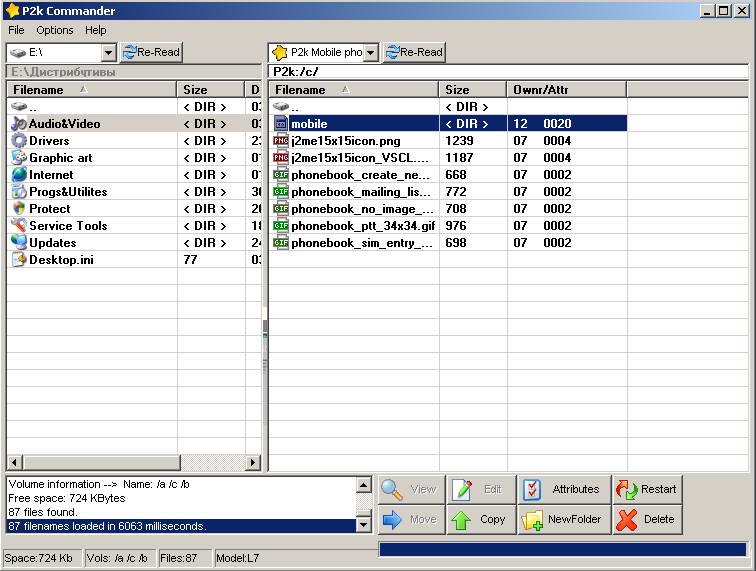Copy the selected file with Copy button
Image resolution: width=756 pixels, height=571 pixels.
click(481, 519)
